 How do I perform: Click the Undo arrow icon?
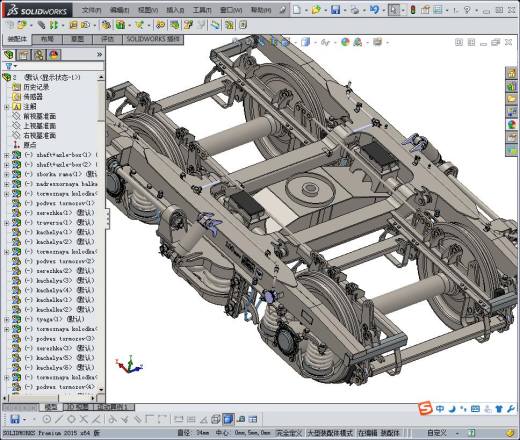tap(374, 10)
